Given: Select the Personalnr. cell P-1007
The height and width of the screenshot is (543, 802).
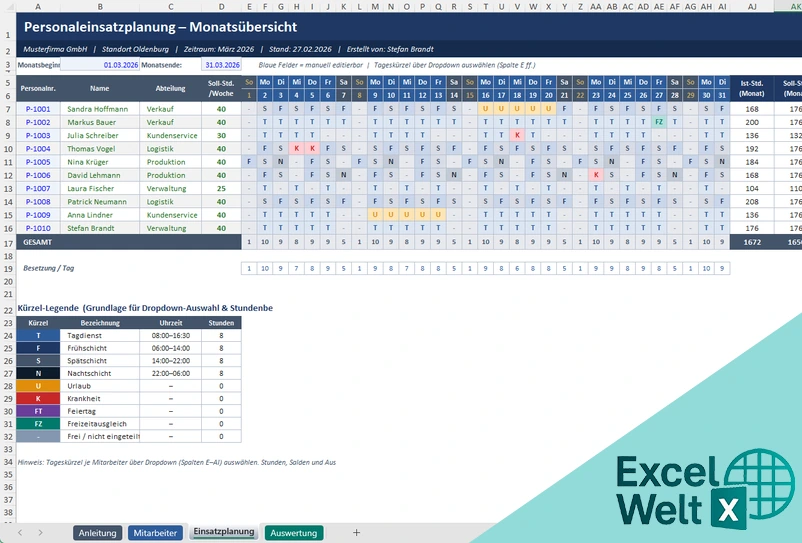Looking at the screenshot, I should 38,189.
